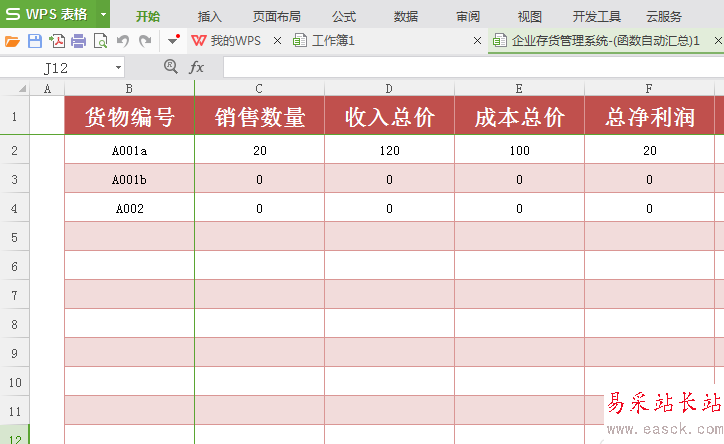
Task: Select row 2 header
Action: [x=14, y=150]
